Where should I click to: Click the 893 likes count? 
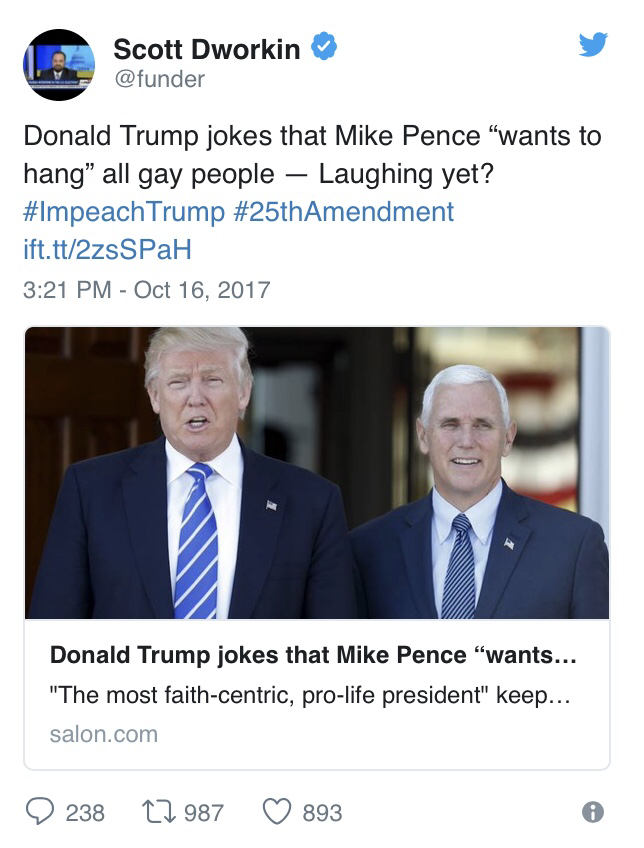pyautogui.click(x=322, y=813)
